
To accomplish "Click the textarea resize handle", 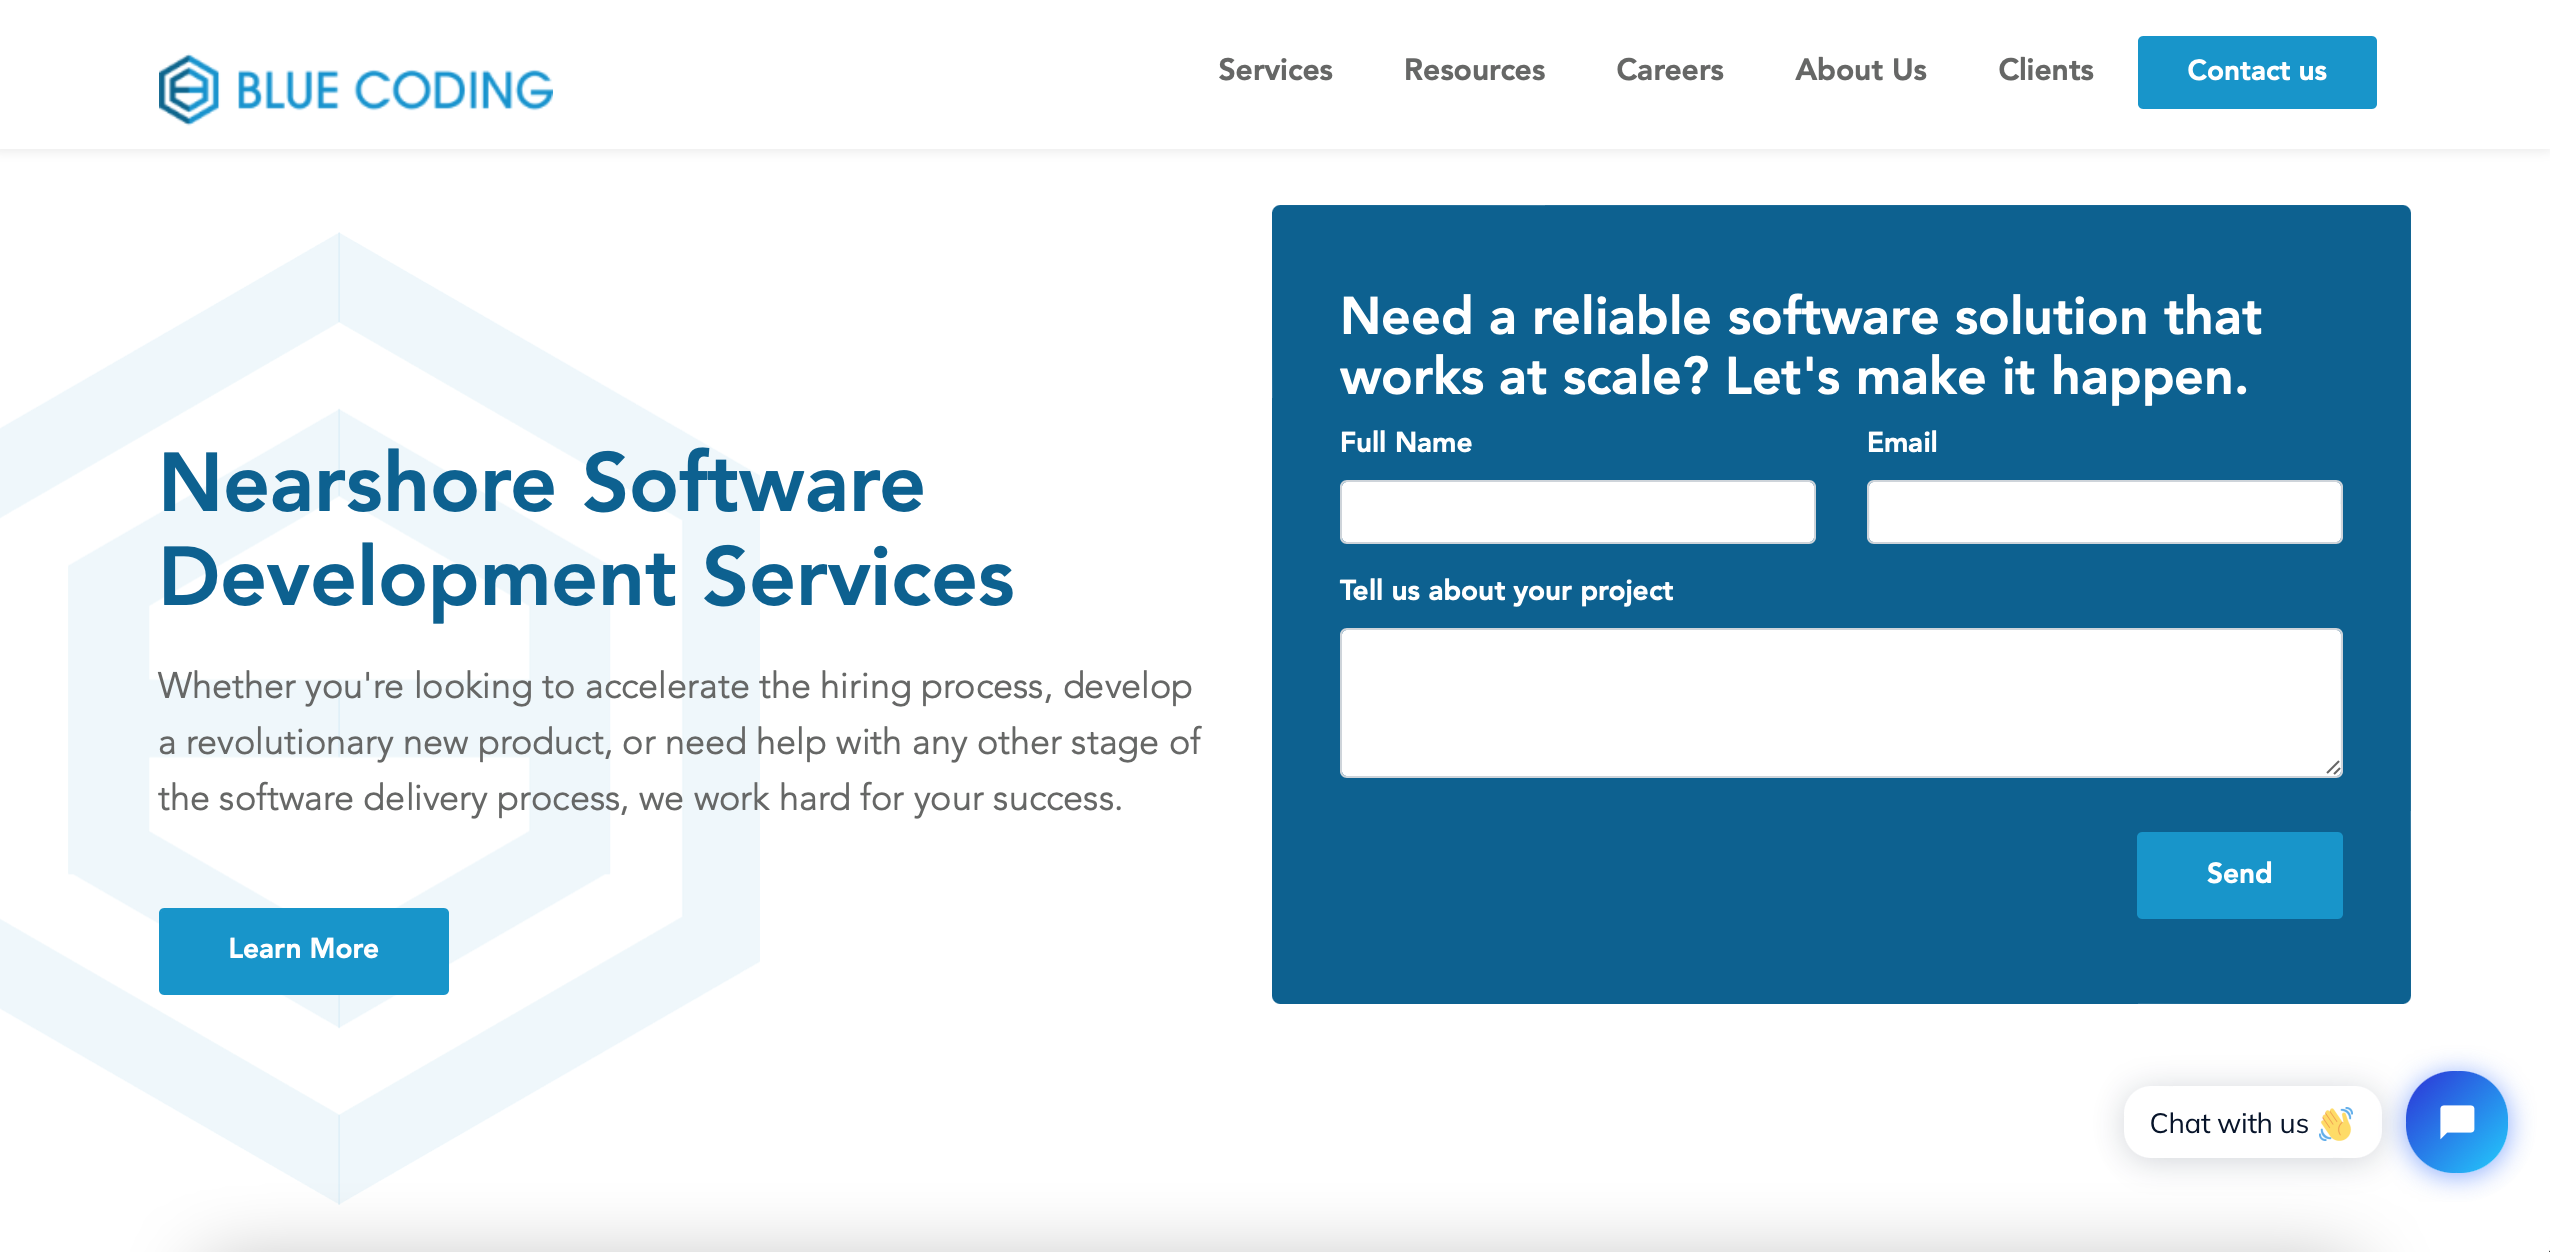I will click(x=2333, y=766).
